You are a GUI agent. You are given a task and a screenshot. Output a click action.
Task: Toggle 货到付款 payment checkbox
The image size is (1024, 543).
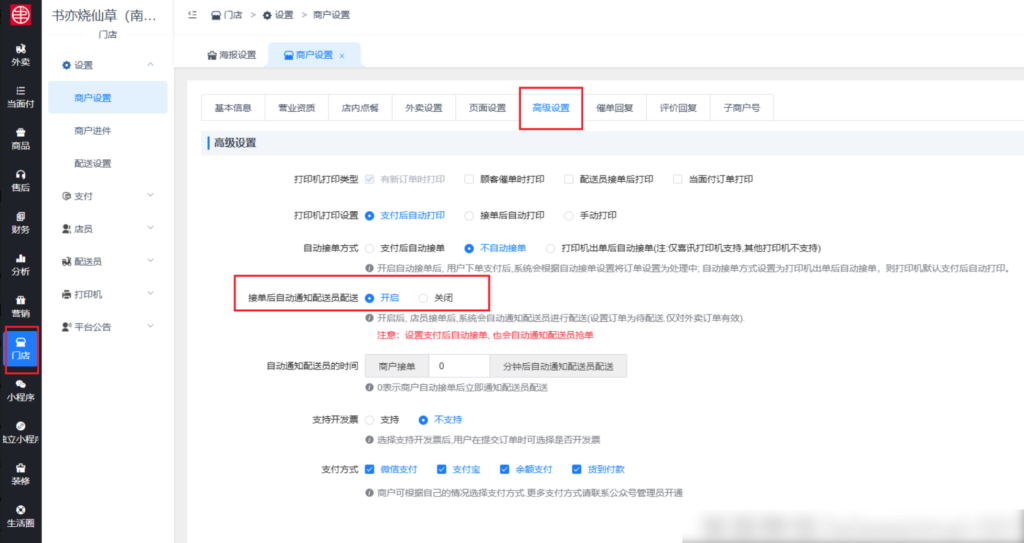pos(577,469)
